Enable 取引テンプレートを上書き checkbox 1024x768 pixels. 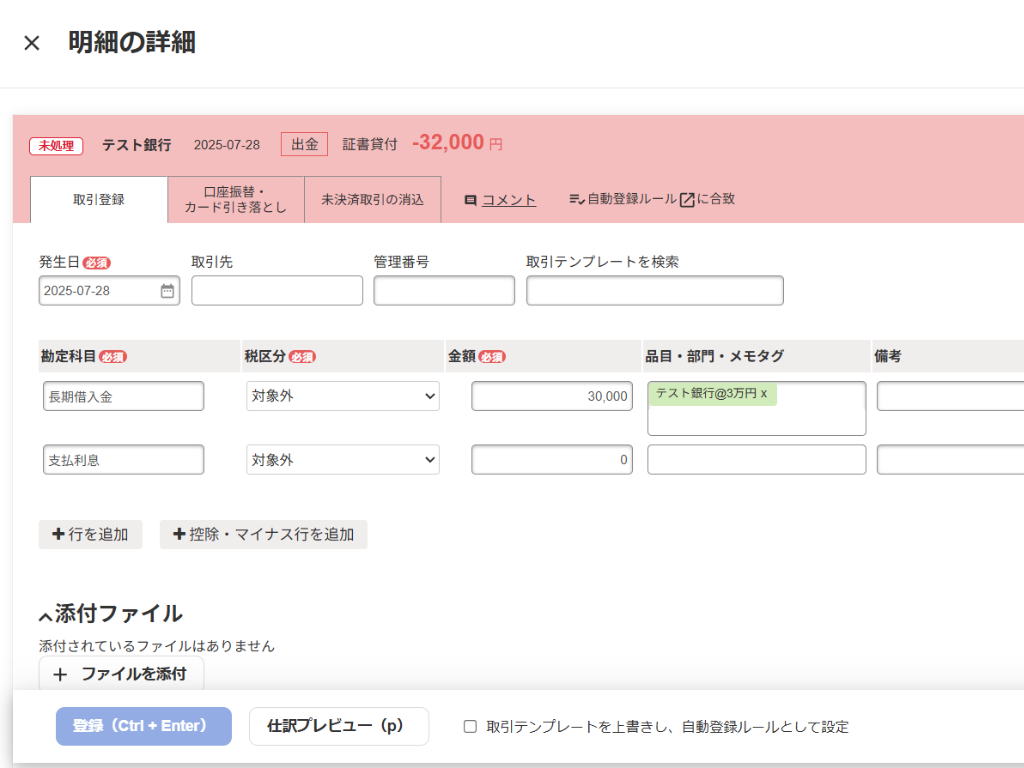coord(470,727)
